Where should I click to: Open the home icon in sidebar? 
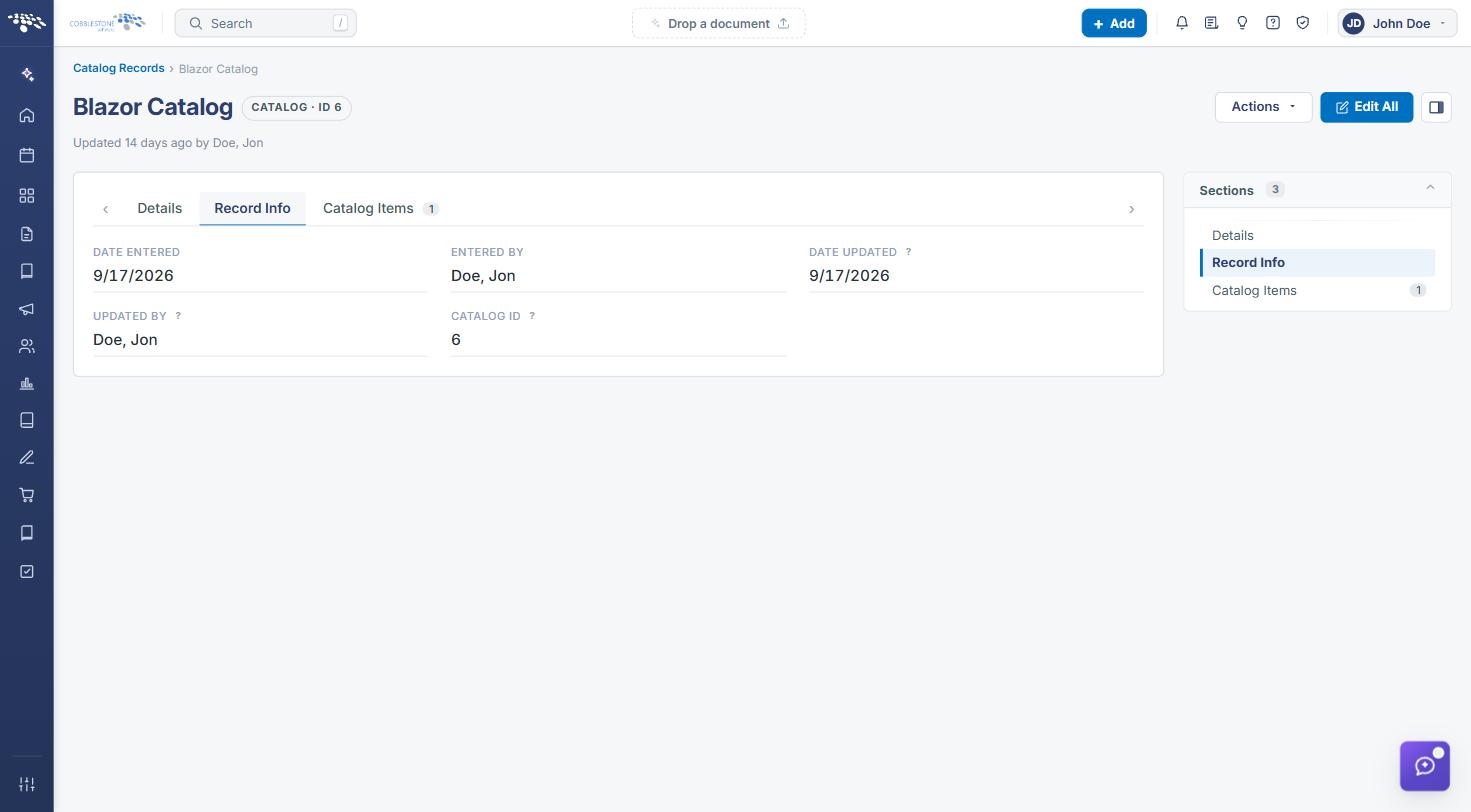pyautogui.click(x=27, y=116)
